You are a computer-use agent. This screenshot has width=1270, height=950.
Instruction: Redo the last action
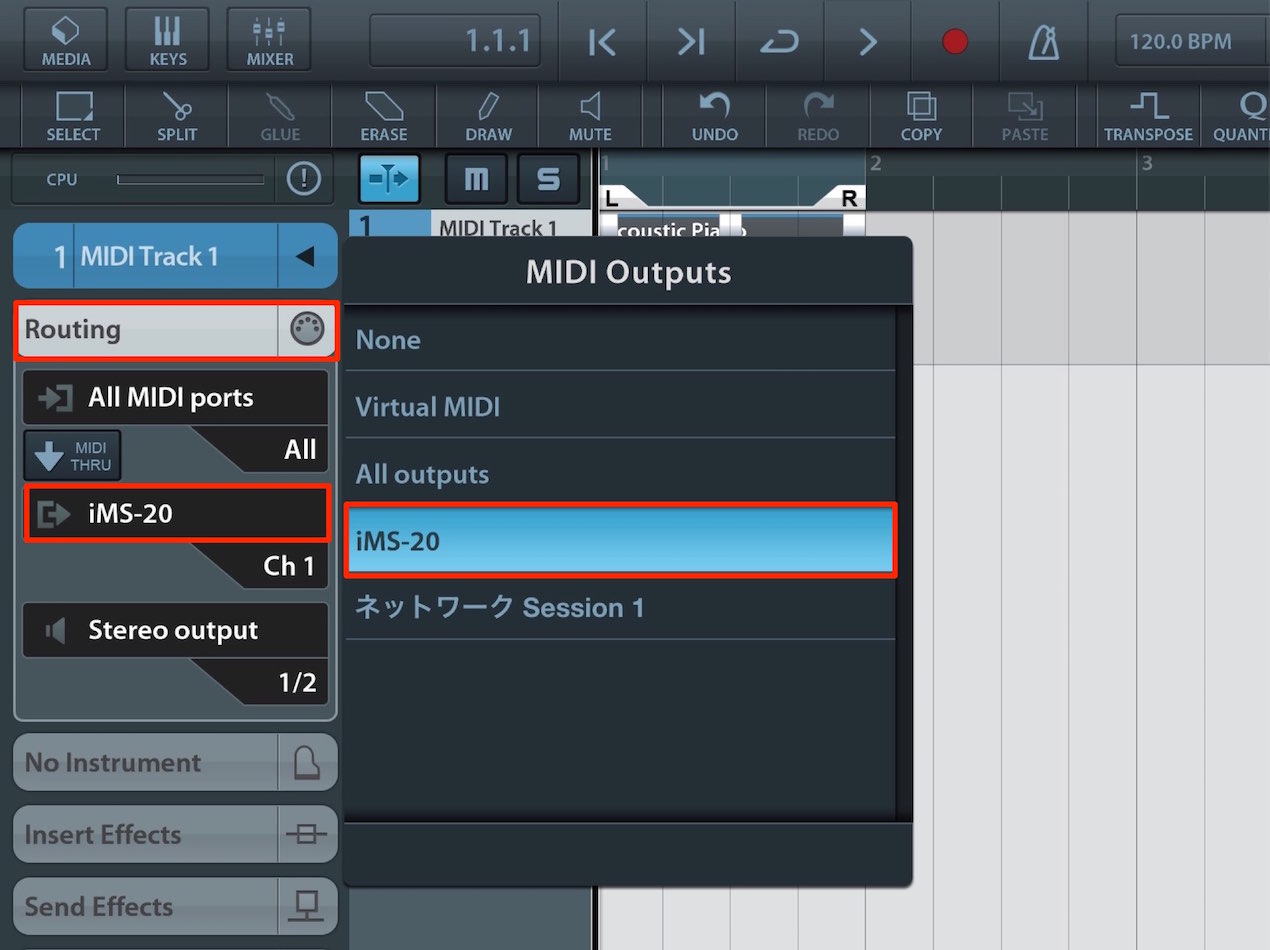click(x=818, y=116)
